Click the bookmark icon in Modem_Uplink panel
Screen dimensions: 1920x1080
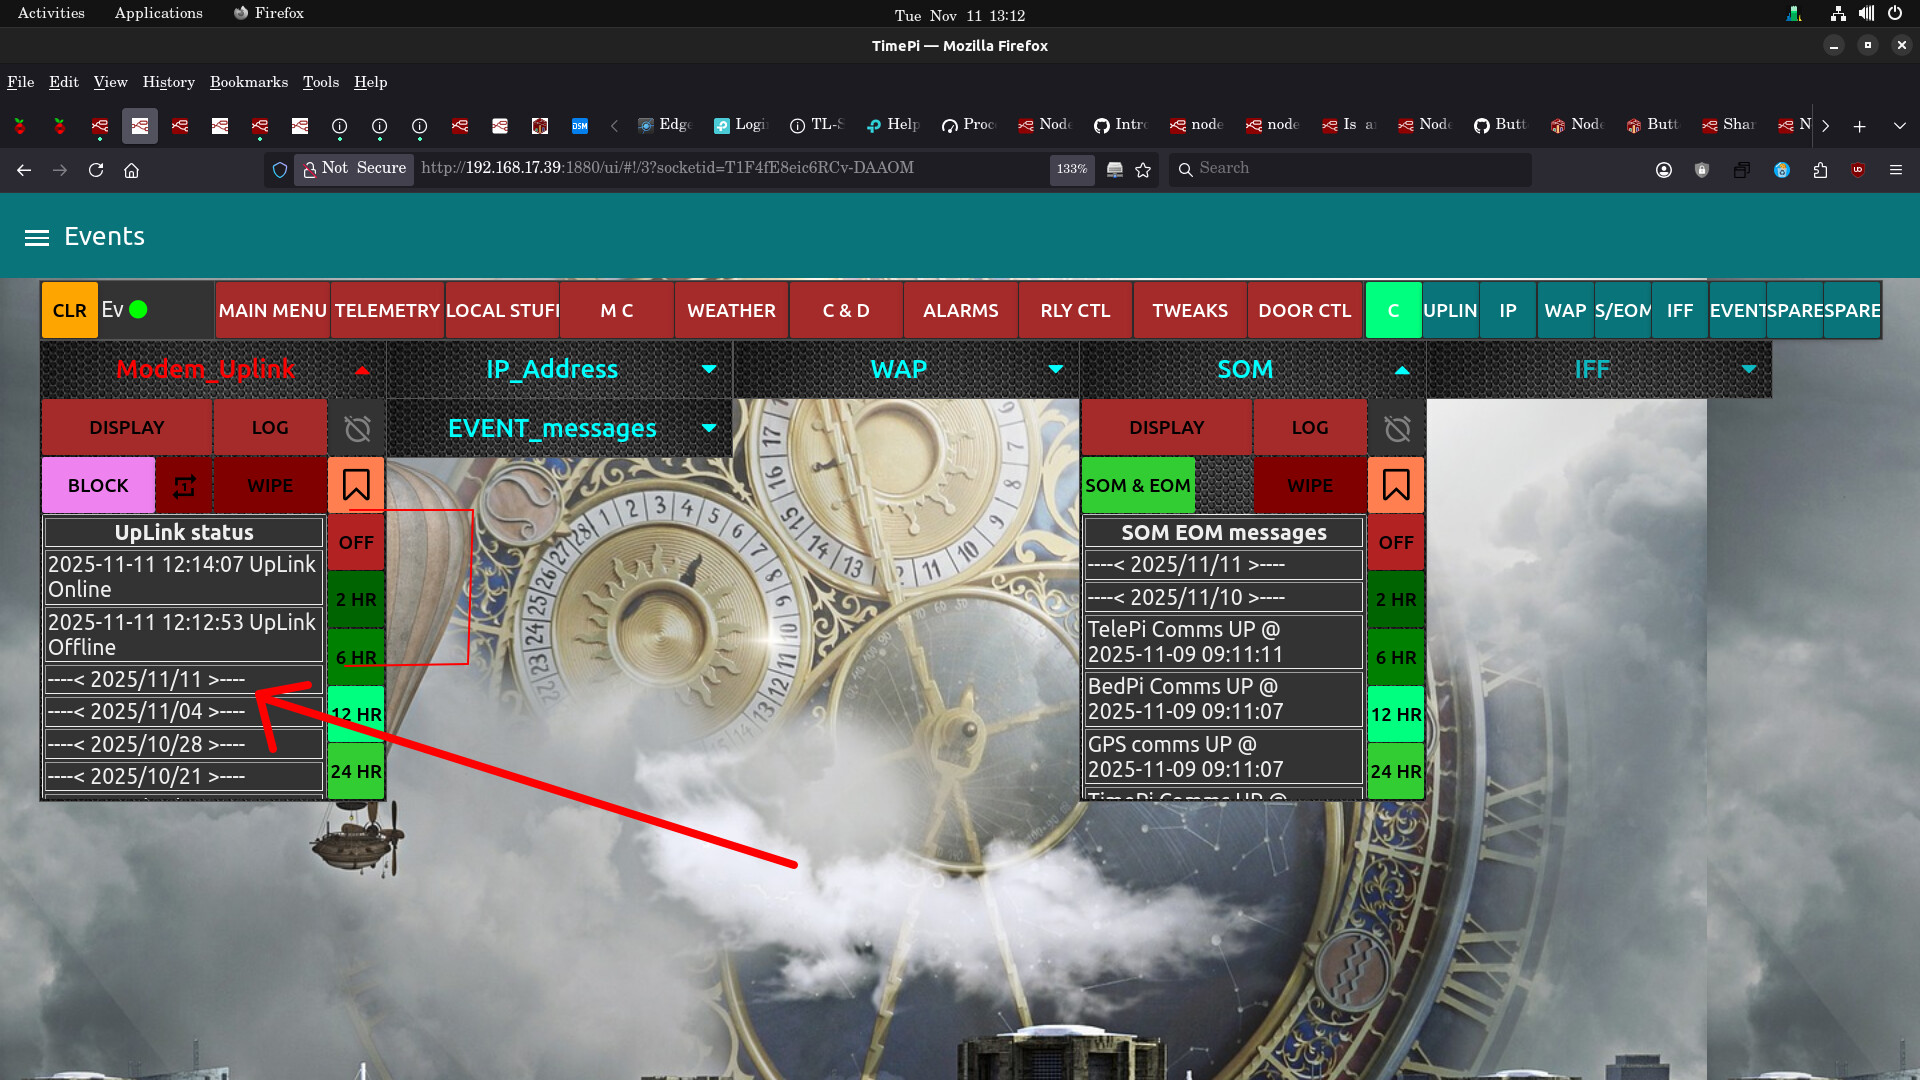(x=356, y=485)
